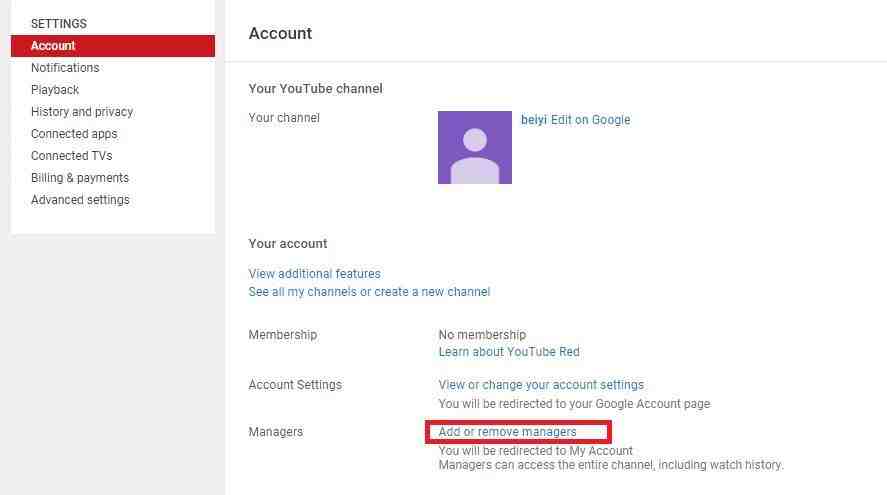Open the View additional features link

pyautogui.click(x=314, y=274)
